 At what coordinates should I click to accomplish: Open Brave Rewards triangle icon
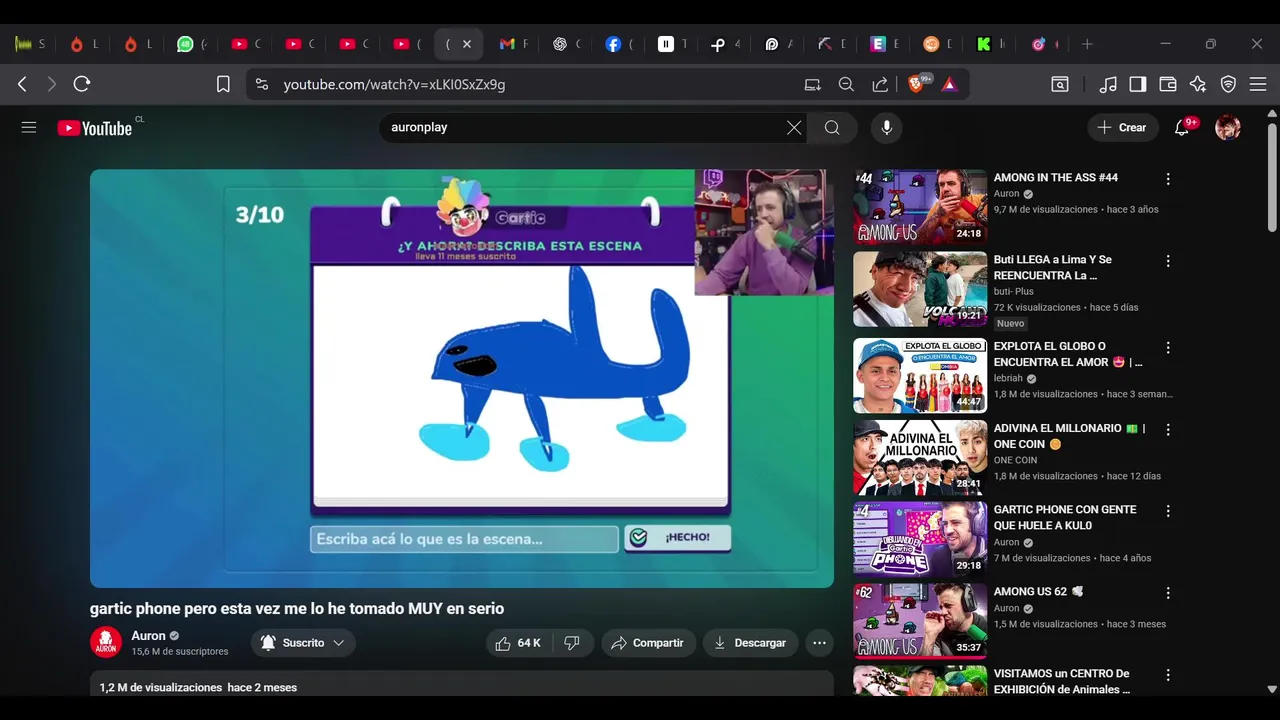950,85
